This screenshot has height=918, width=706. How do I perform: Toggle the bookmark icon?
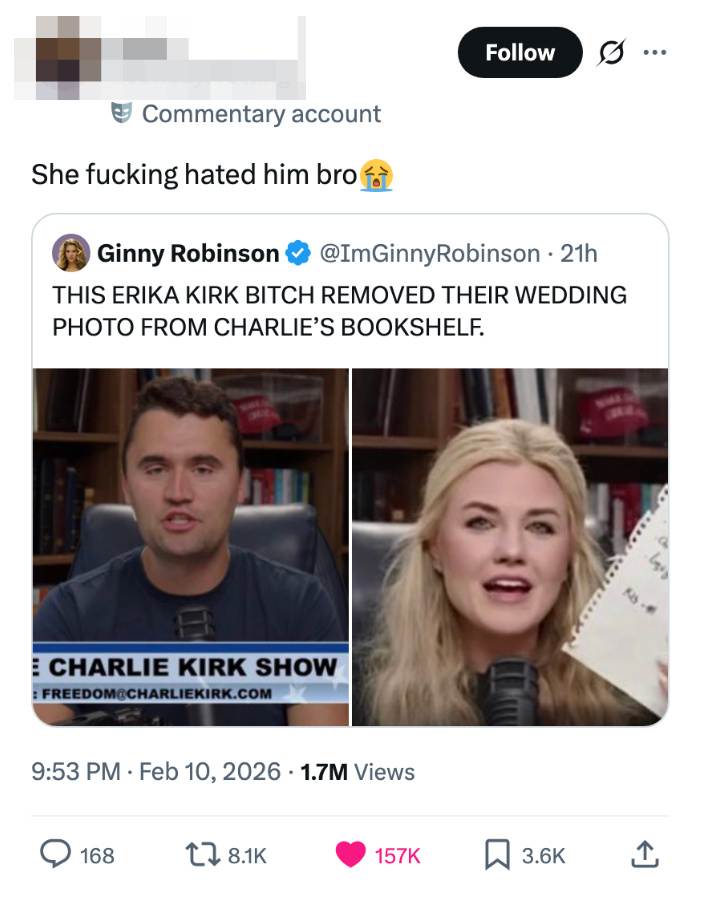(497, 854)
